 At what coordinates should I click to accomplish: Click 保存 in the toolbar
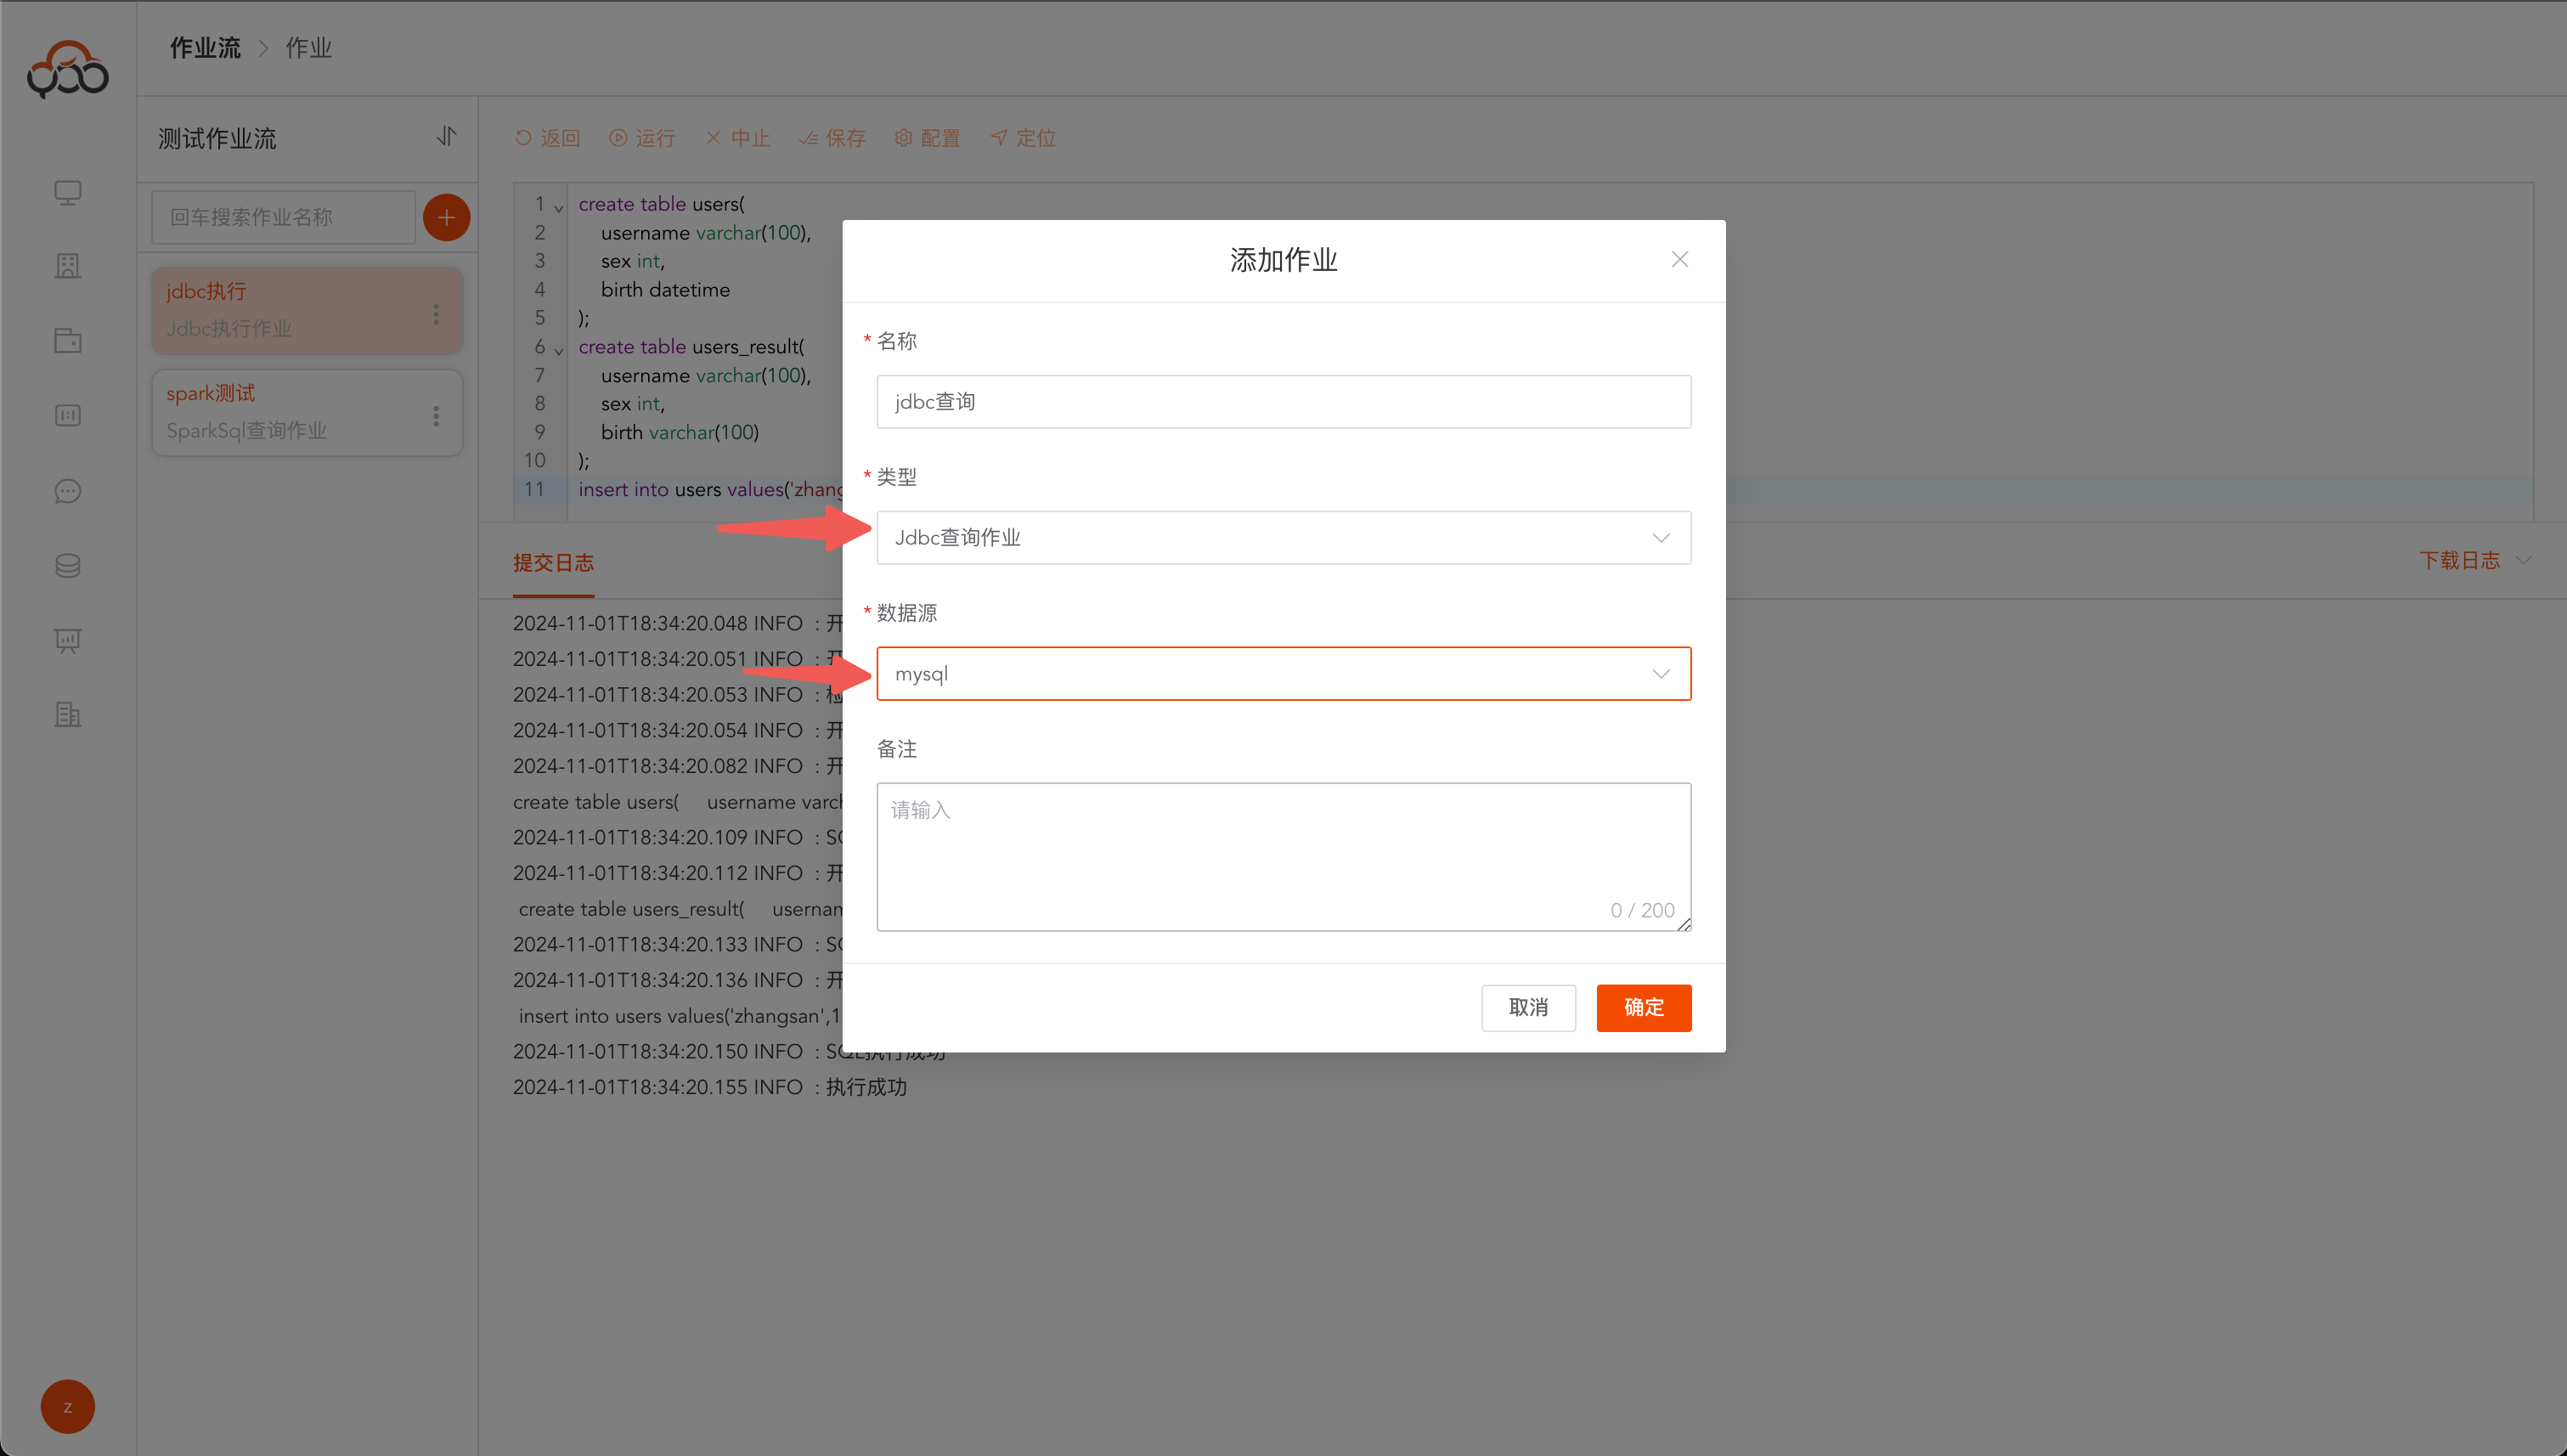(833, 138)
